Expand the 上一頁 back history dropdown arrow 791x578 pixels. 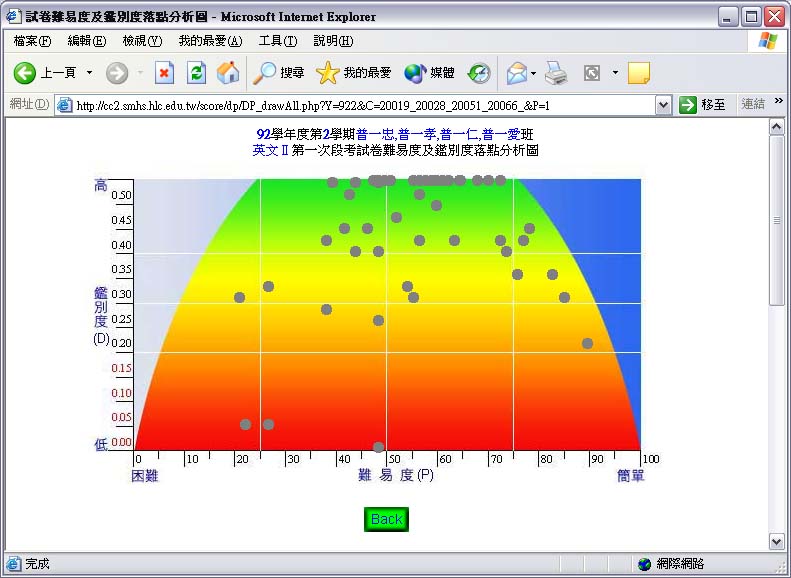point(89,73)
